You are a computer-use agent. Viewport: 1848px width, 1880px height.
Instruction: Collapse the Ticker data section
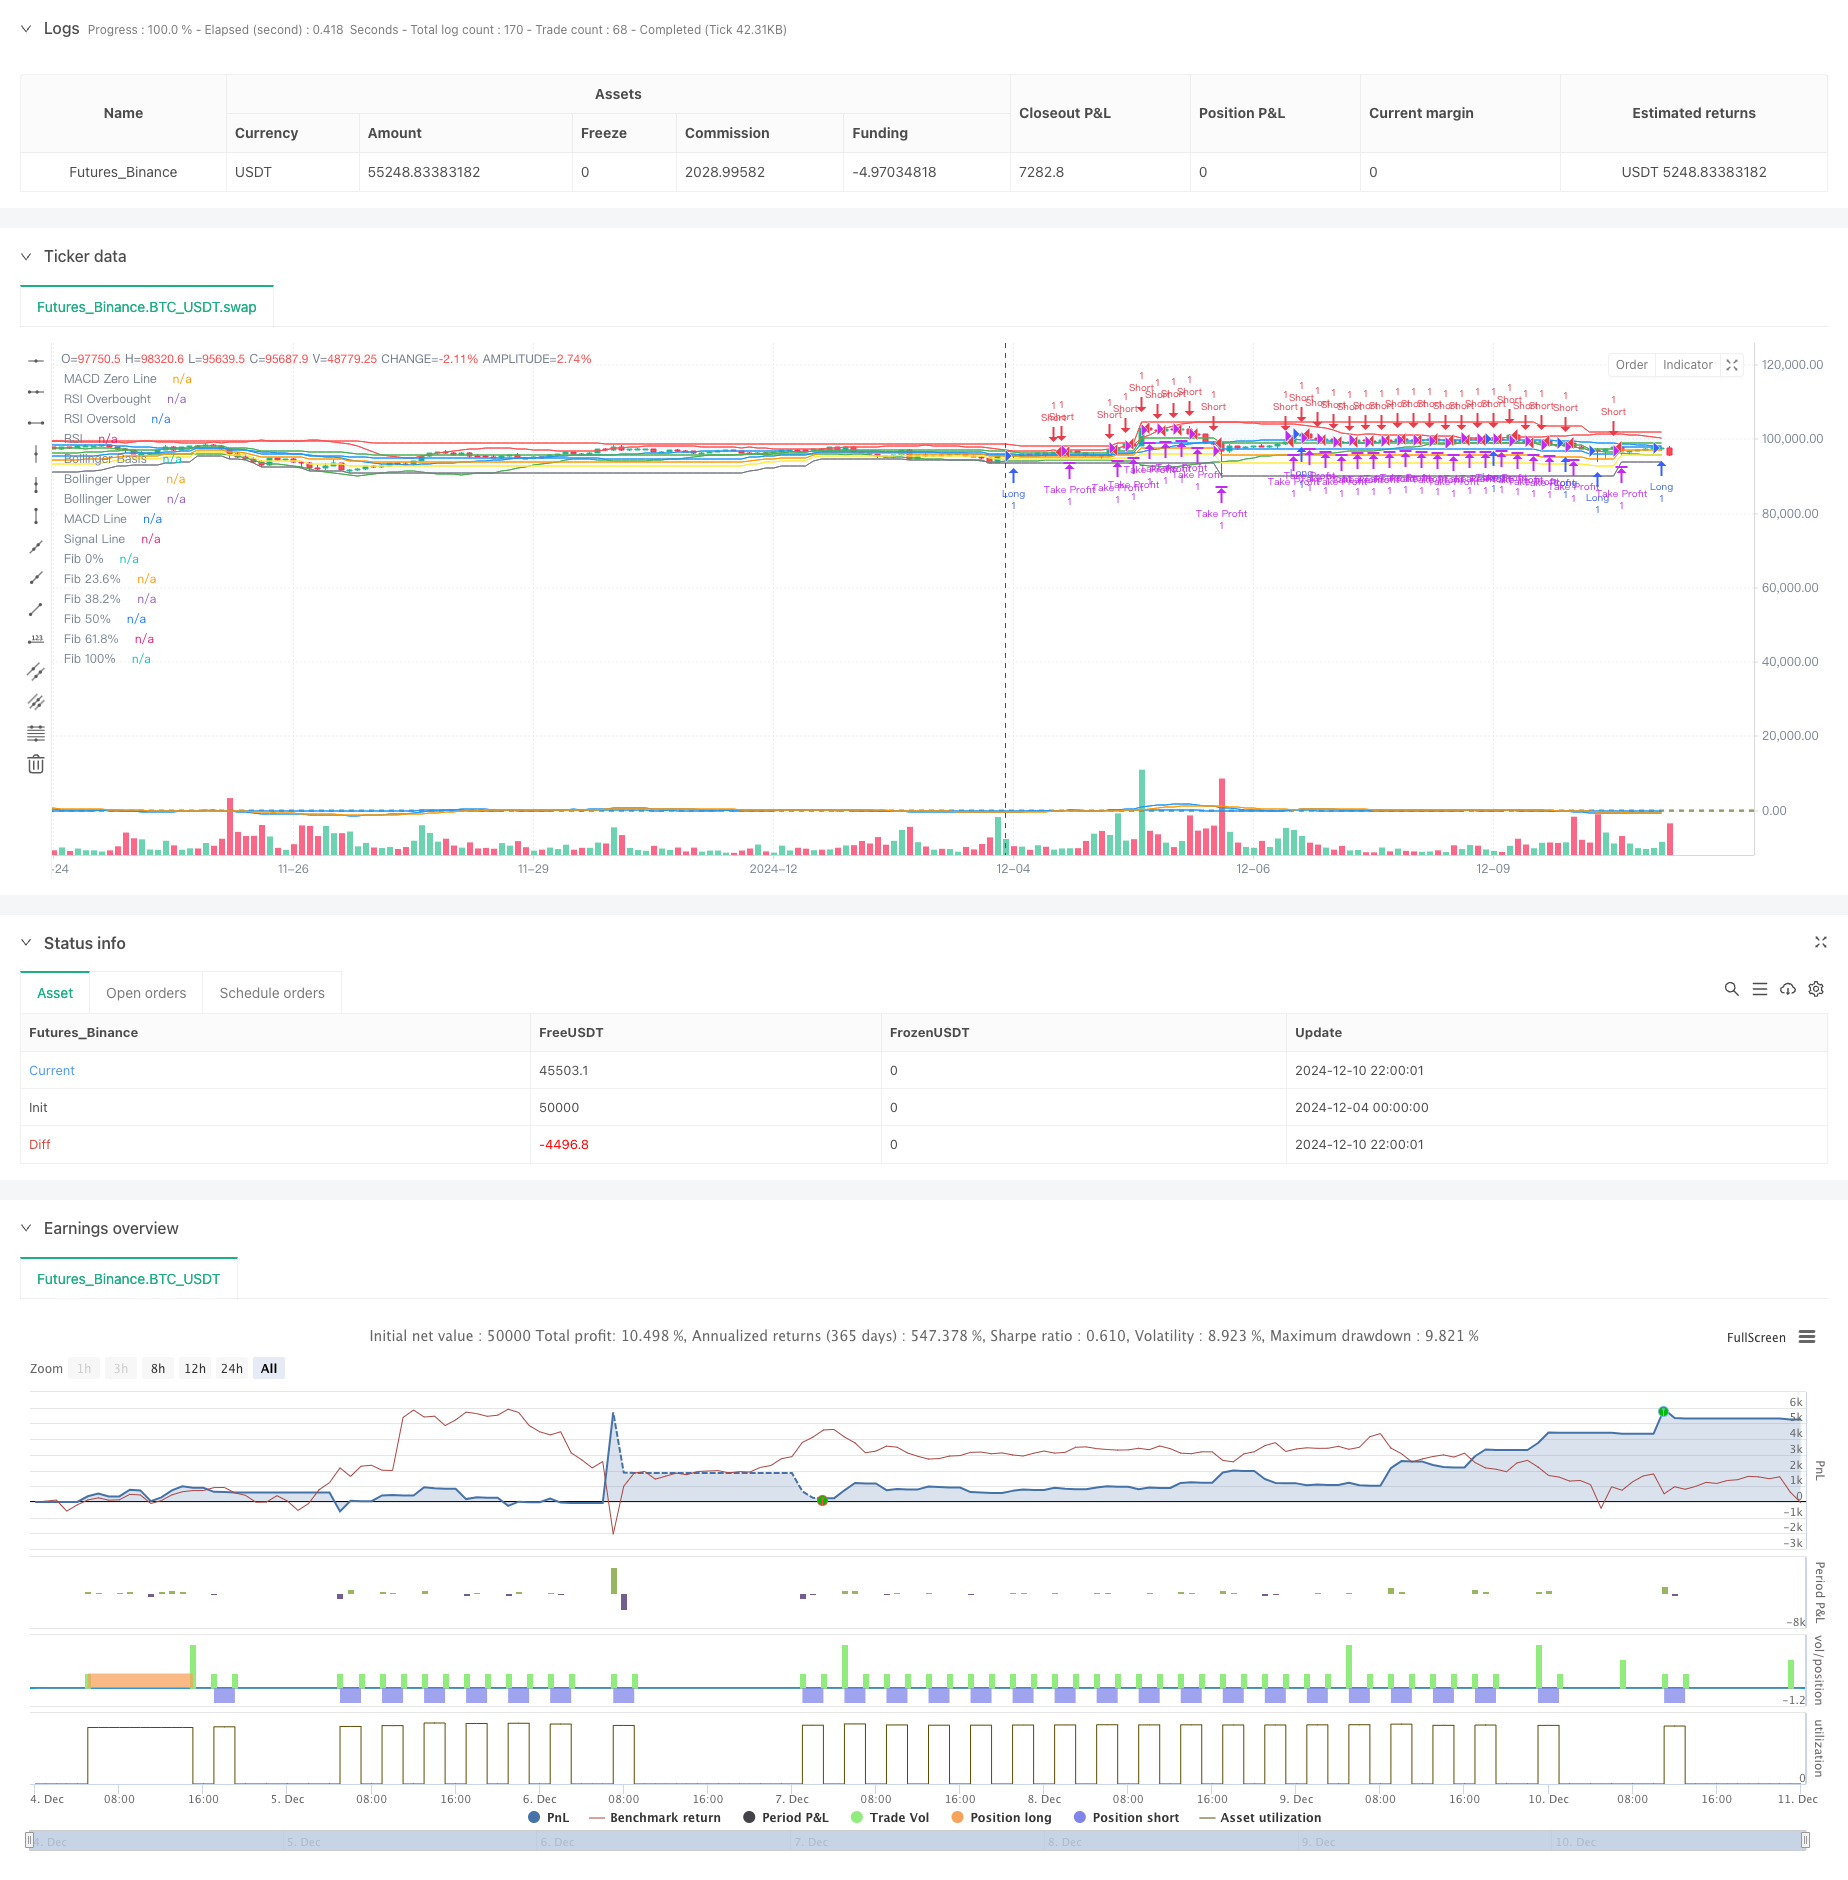click(x=26, y=256)
